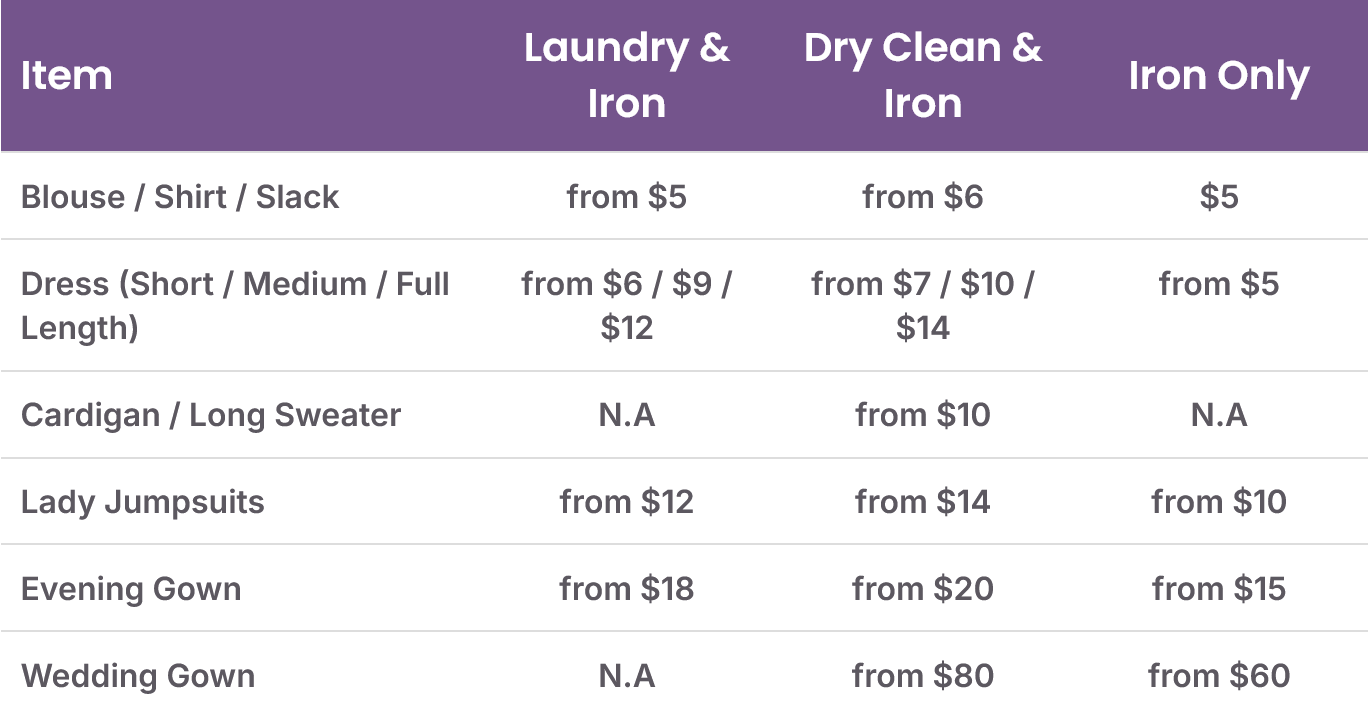Select the Iron Only column header
Image resolution: width=1368 pixels, height=718 pixels.
pyautogui.click(x=1219, y=76)
